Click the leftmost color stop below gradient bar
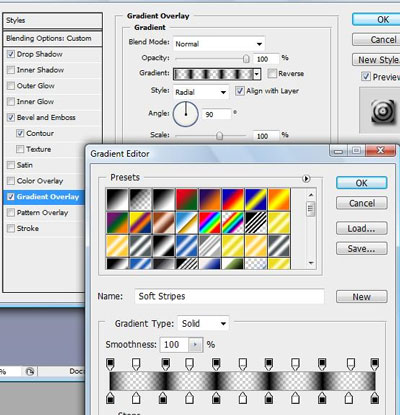 tap(110, 397)
